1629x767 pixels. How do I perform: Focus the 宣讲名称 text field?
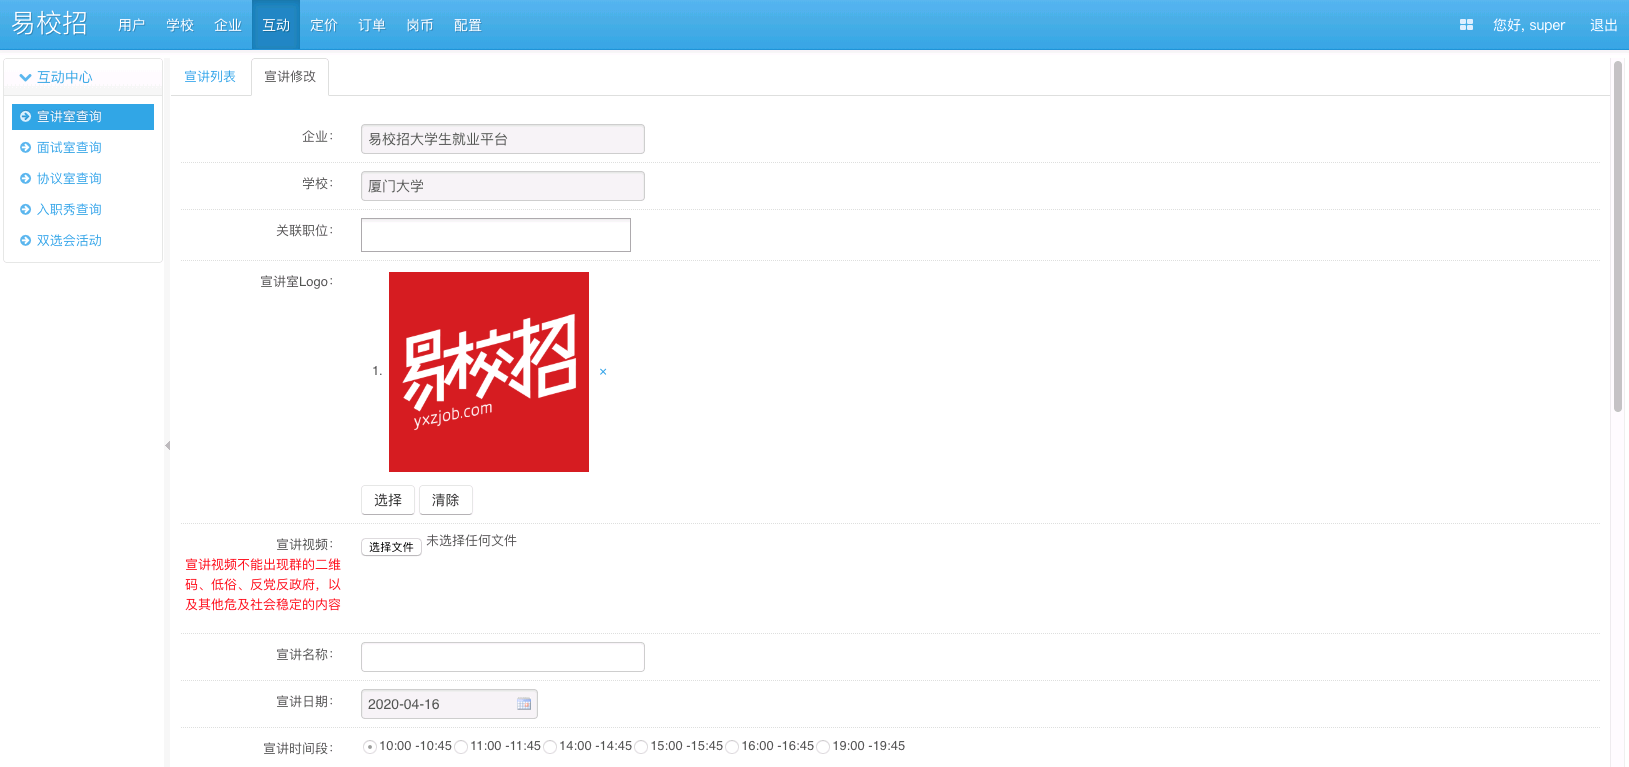pos(502,657)
